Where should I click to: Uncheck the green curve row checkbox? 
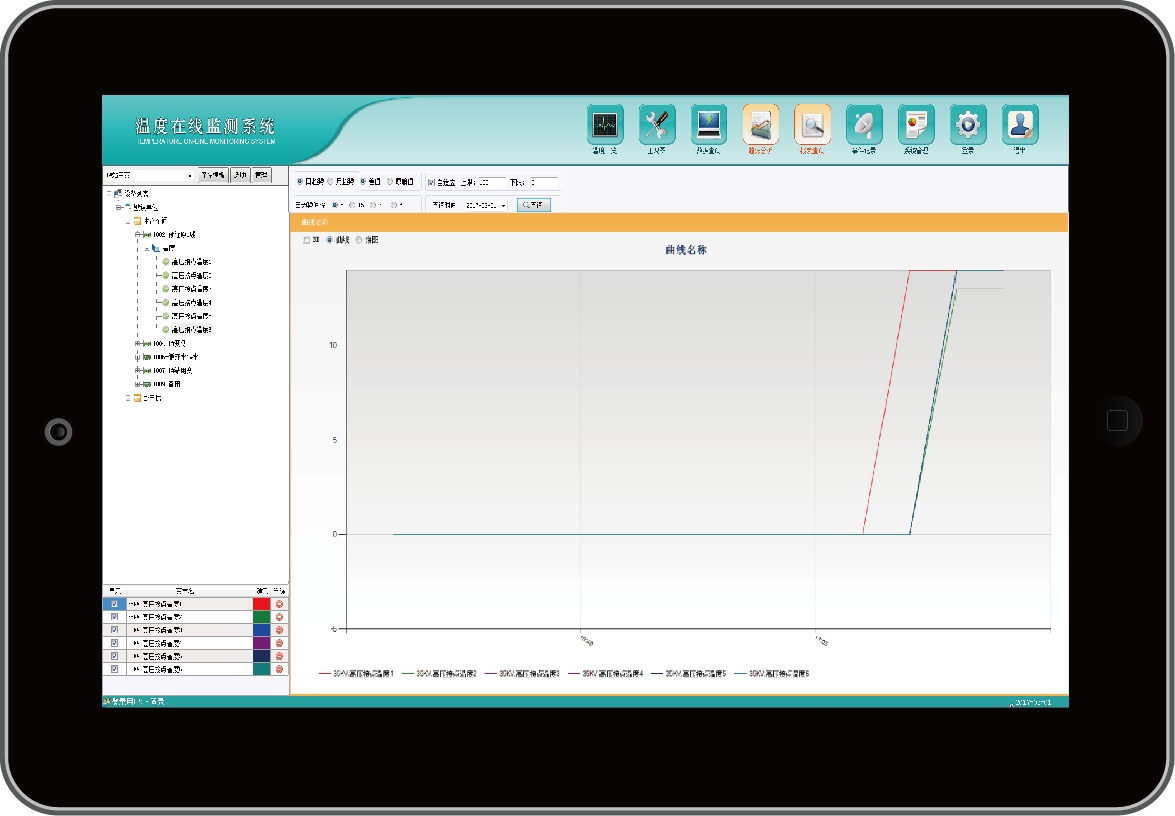pos(115,617)
